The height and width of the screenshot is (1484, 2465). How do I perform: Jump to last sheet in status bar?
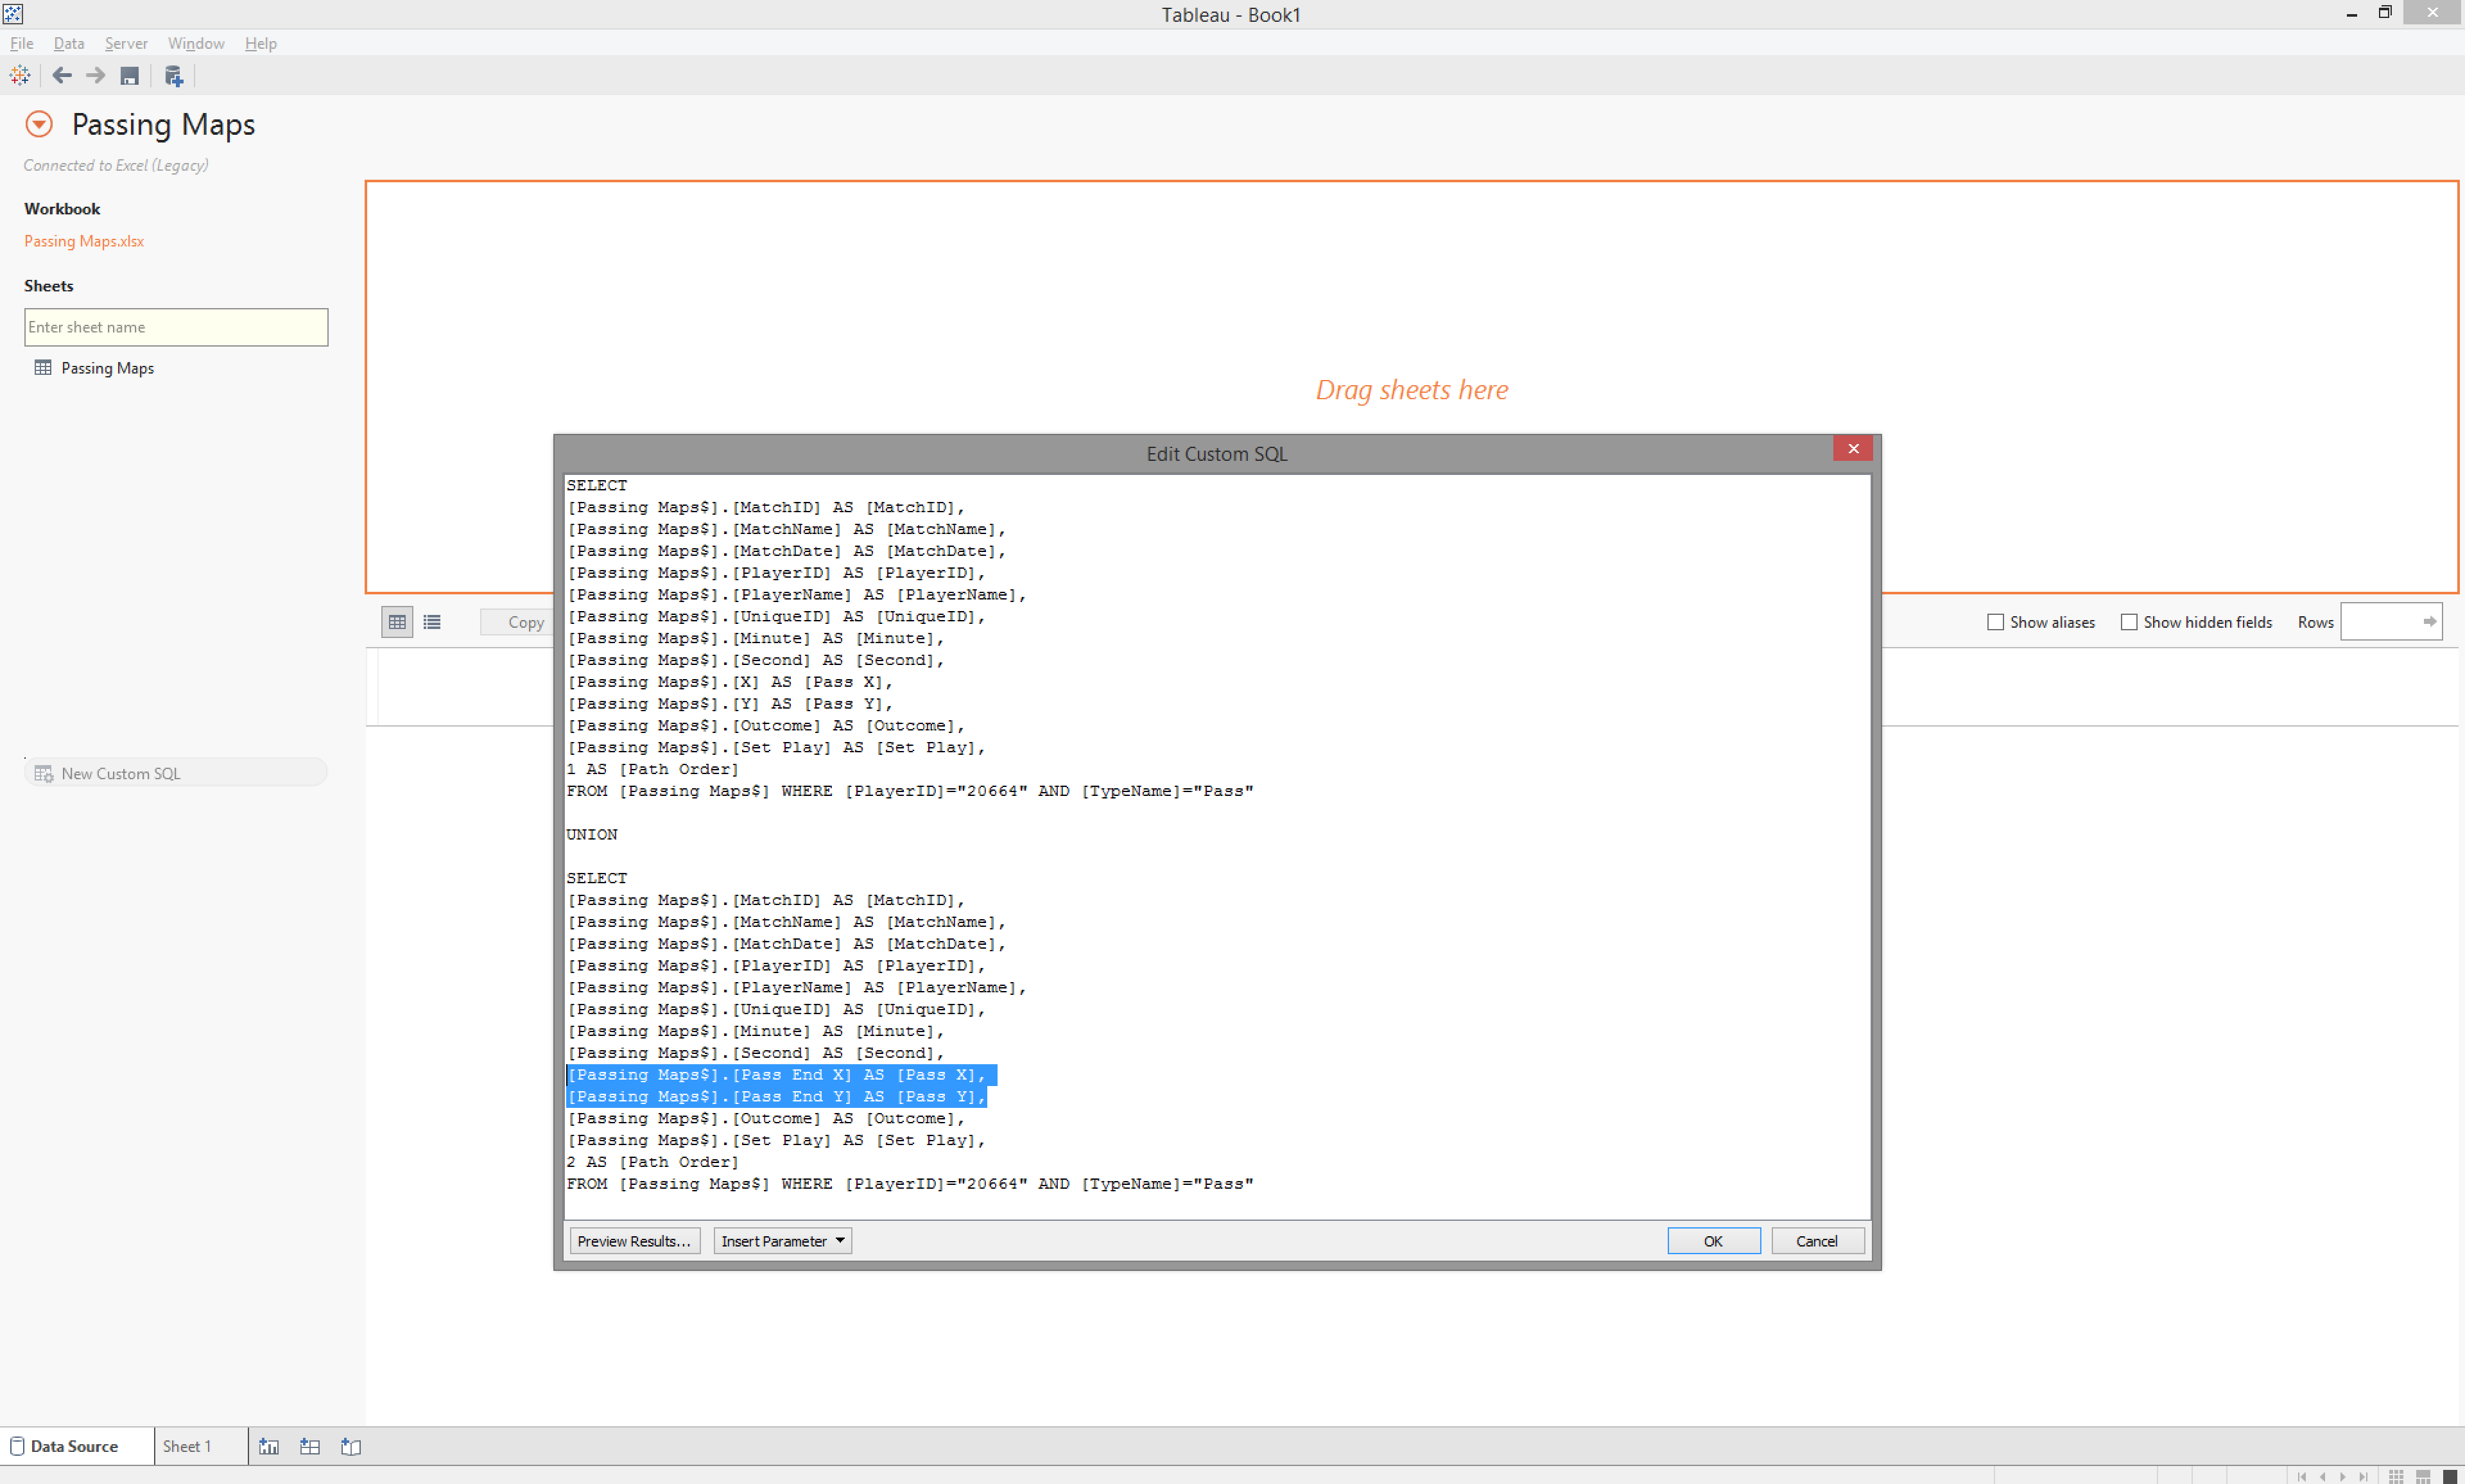[2363, 1476]
